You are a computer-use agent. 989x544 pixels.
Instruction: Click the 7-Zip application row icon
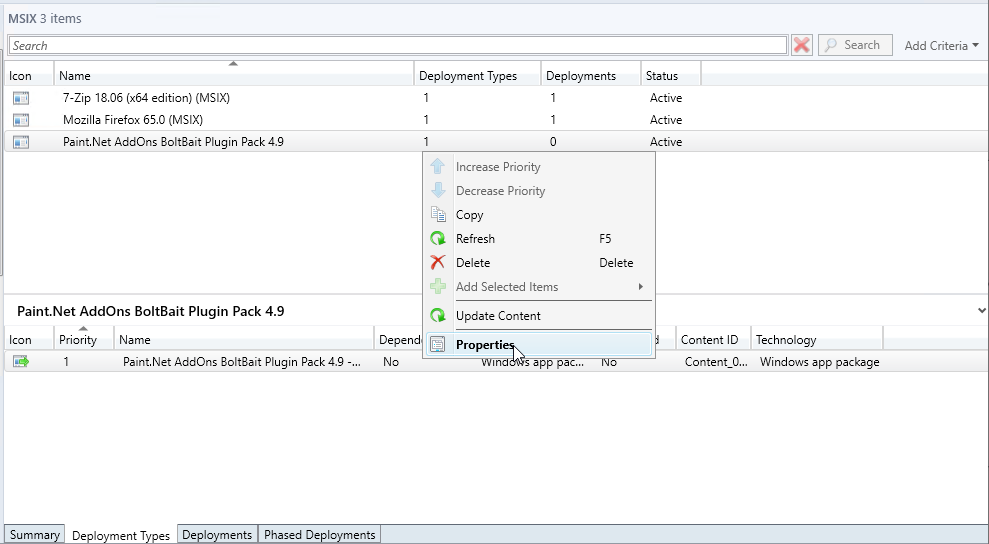21,98
